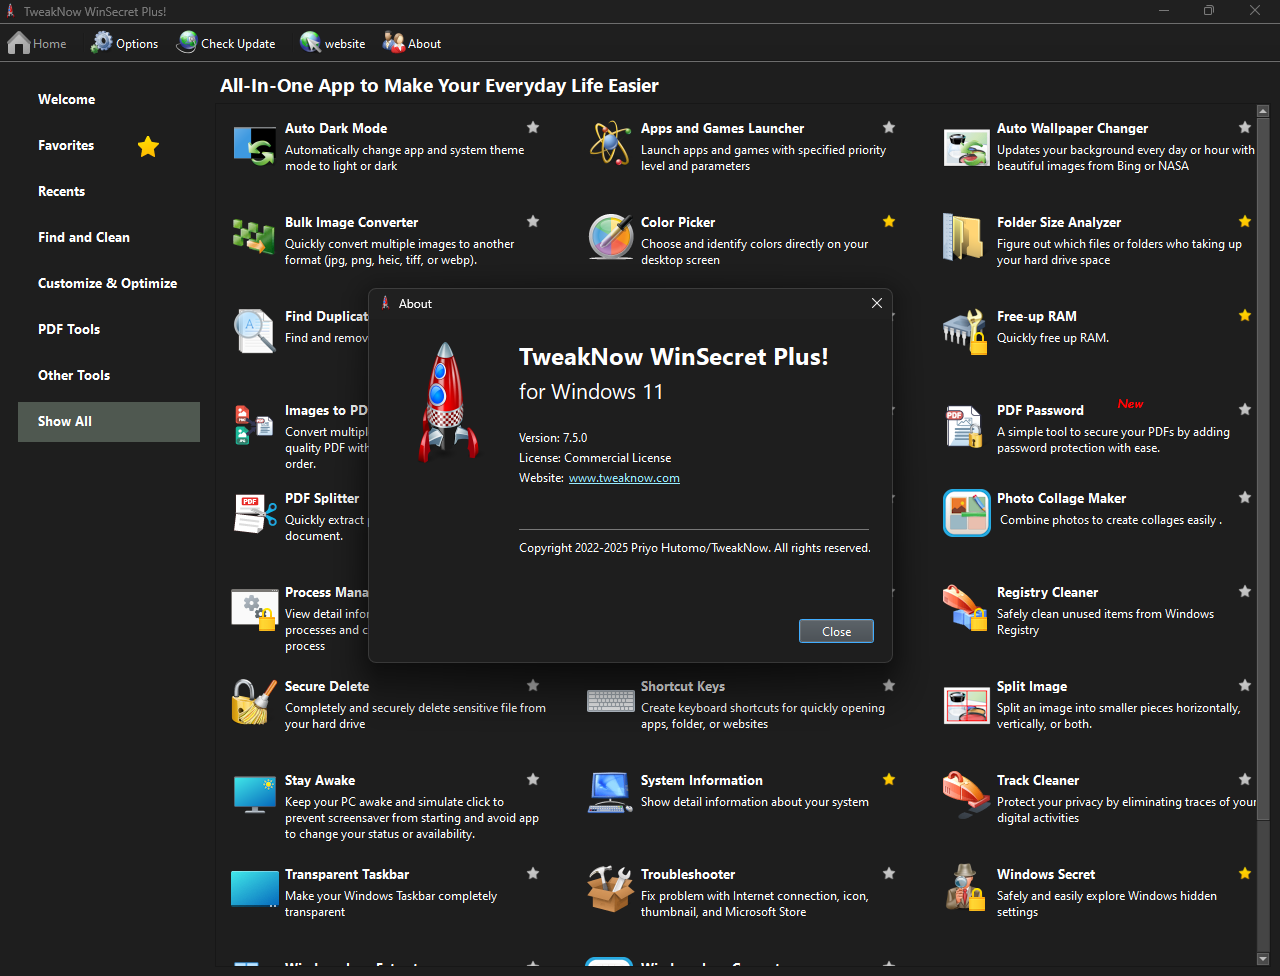Unstar the Free-up RAM tool
Viewport: 1280px width, 976px height.
(x=1245, y=315)
